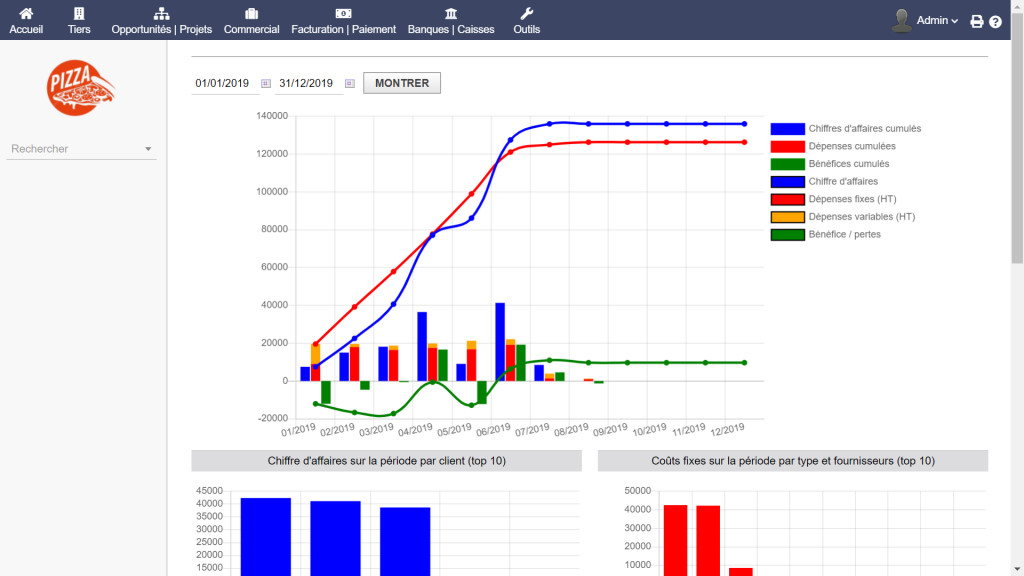The height and width of the screenshot is (576, 1024).
Task: Click the Bénéfices cumulés legend label
Action: point(848,164)
